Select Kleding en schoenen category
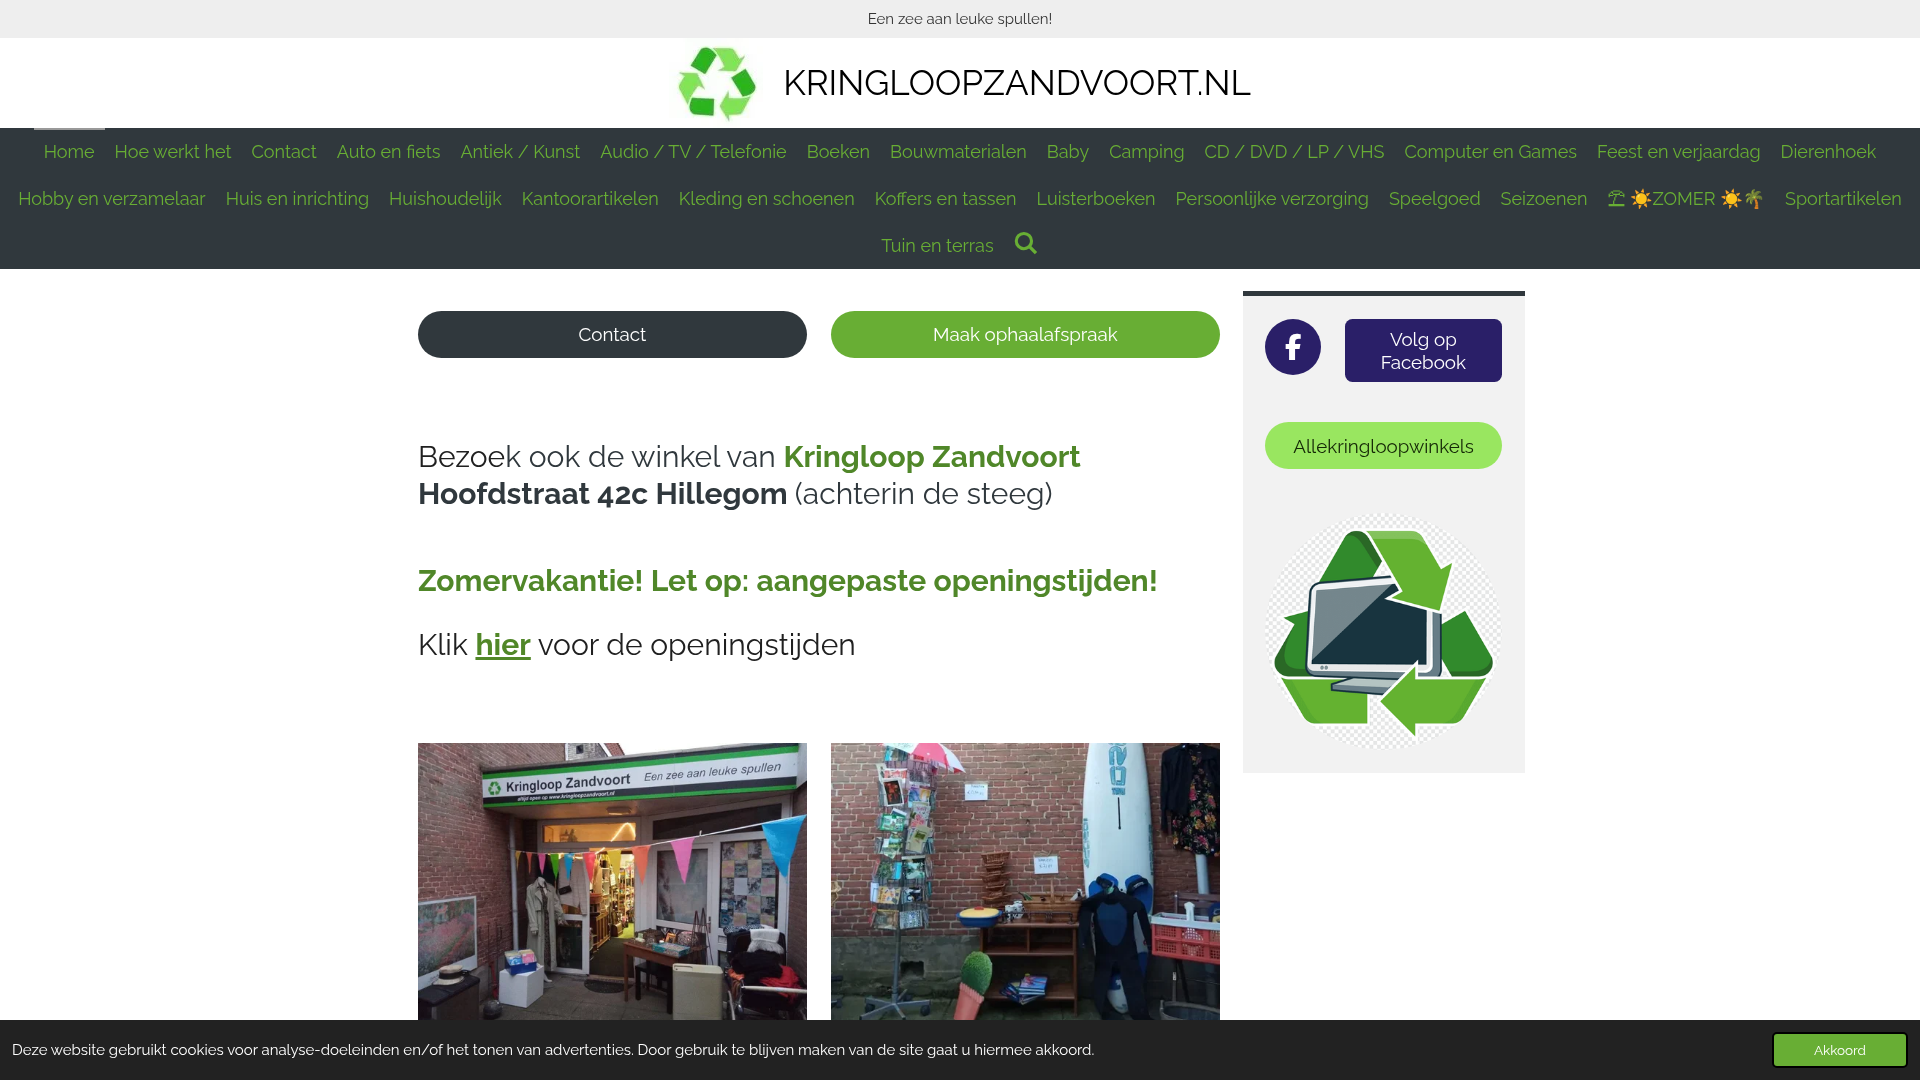 (x=766, y=199)
